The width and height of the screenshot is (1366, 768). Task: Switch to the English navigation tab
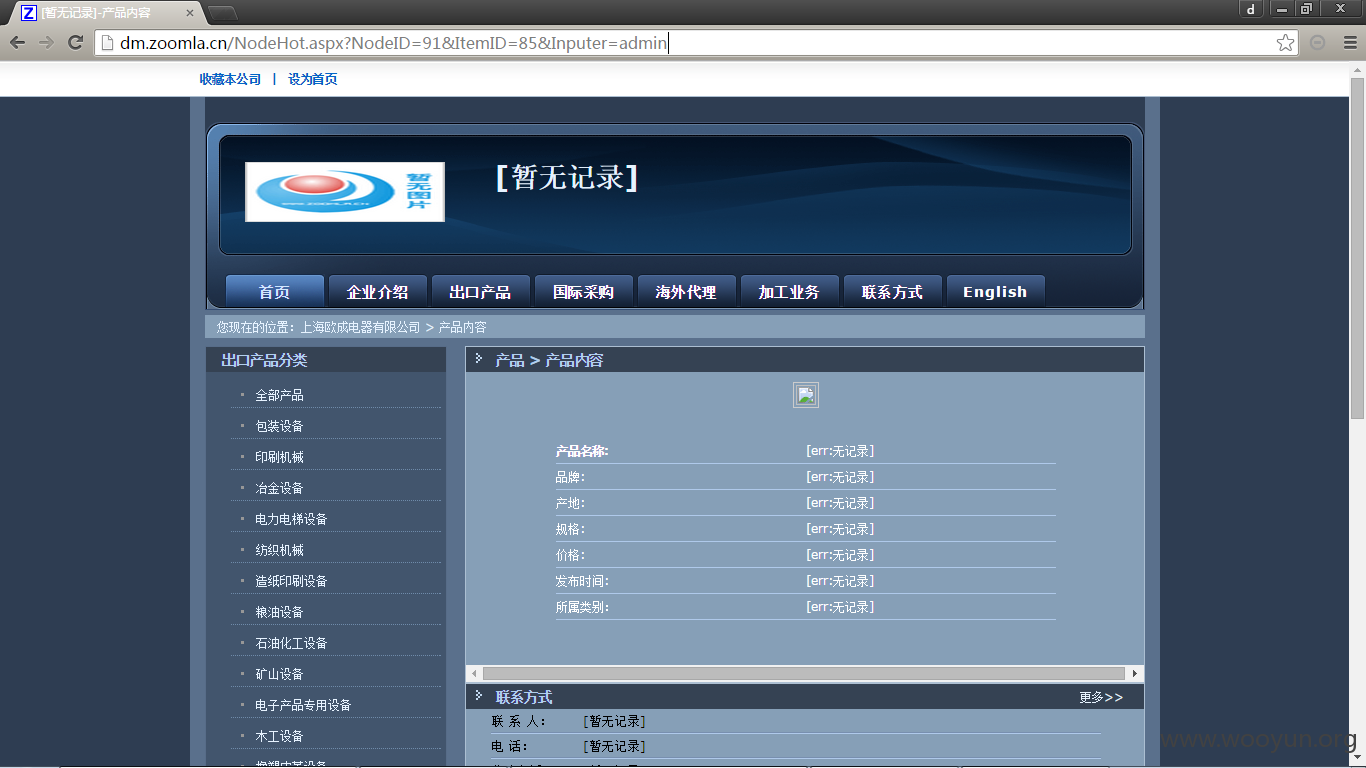pos(995,292)
